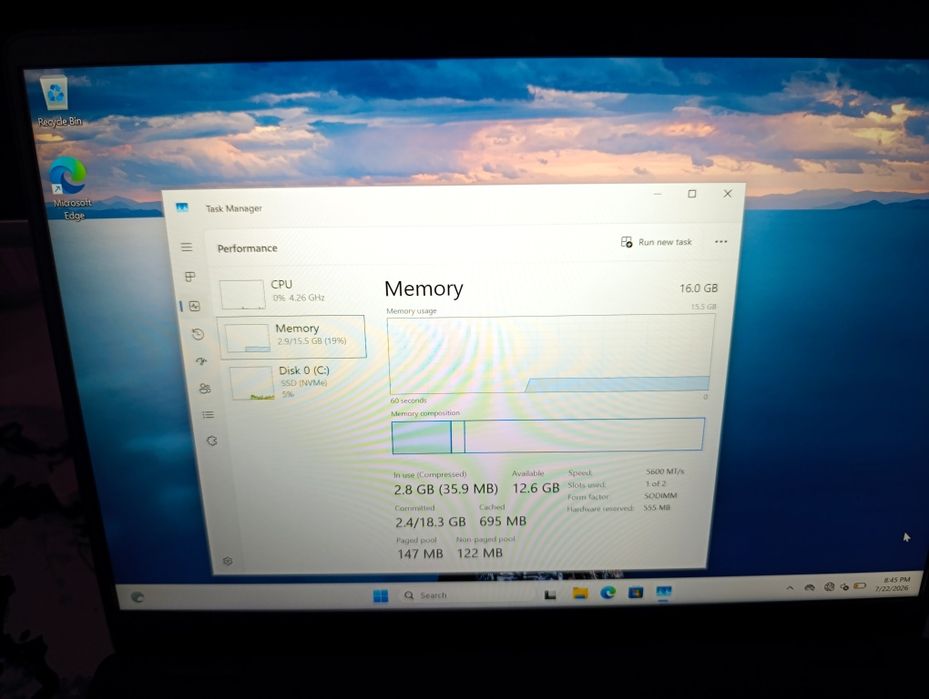Click the In use value 2.8 GB (35.9 MB)

pos(446,489)
